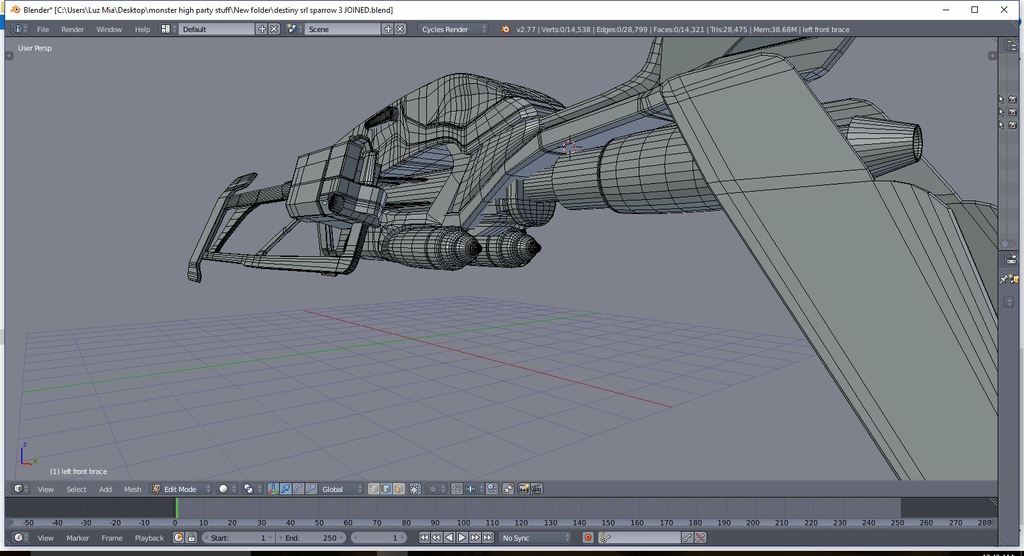Render OpenGL image of viewport
The height and width of the screenshot is (556, 1024).
[x=524, y=489]
